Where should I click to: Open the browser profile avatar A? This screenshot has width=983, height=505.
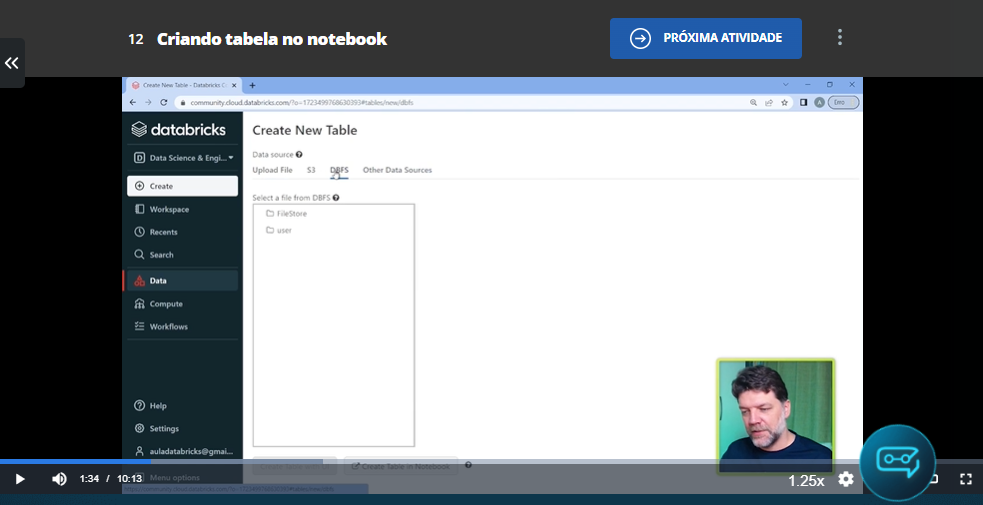819,102
